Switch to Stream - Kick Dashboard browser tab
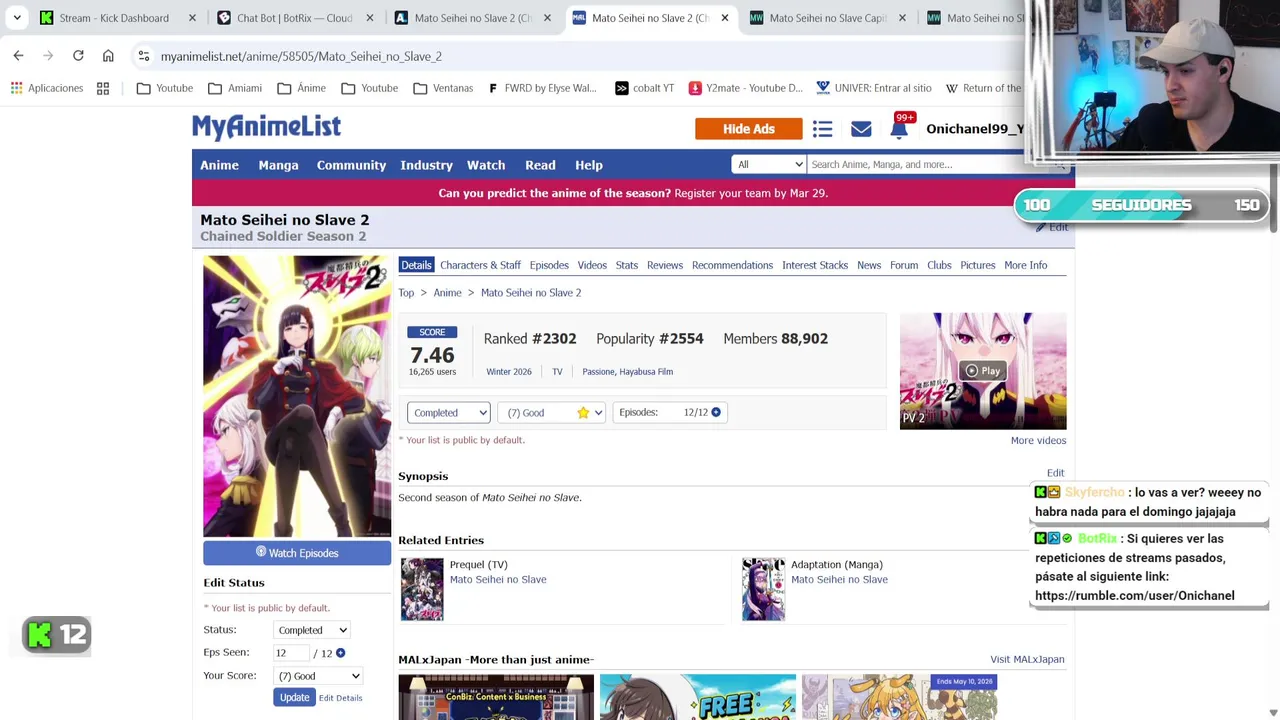1280x720 pixels. coord(114,18)
